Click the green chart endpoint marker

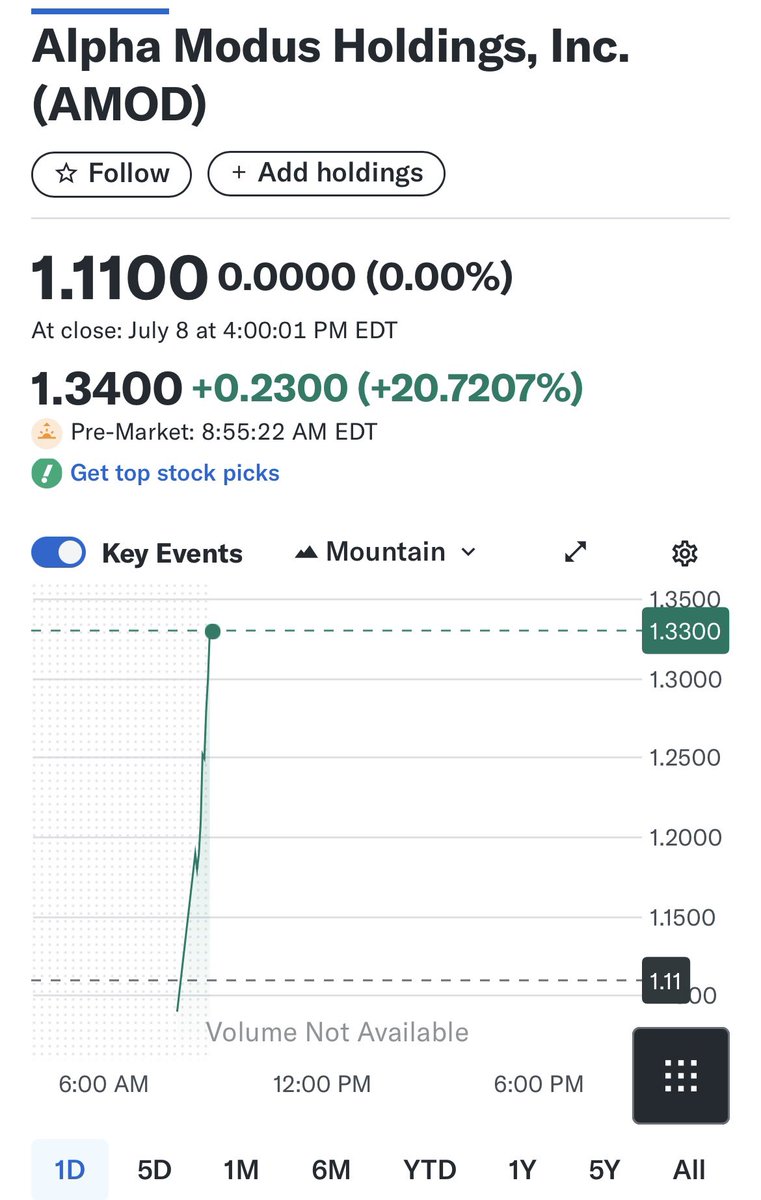click(212, 631)
